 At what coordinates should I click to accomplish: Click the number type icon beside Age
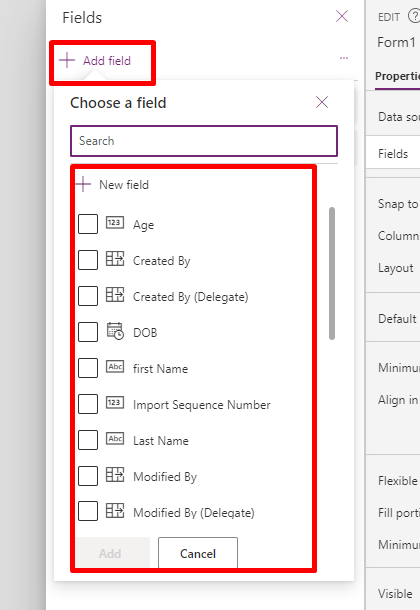pyautogui.click(x=115, y=223)
